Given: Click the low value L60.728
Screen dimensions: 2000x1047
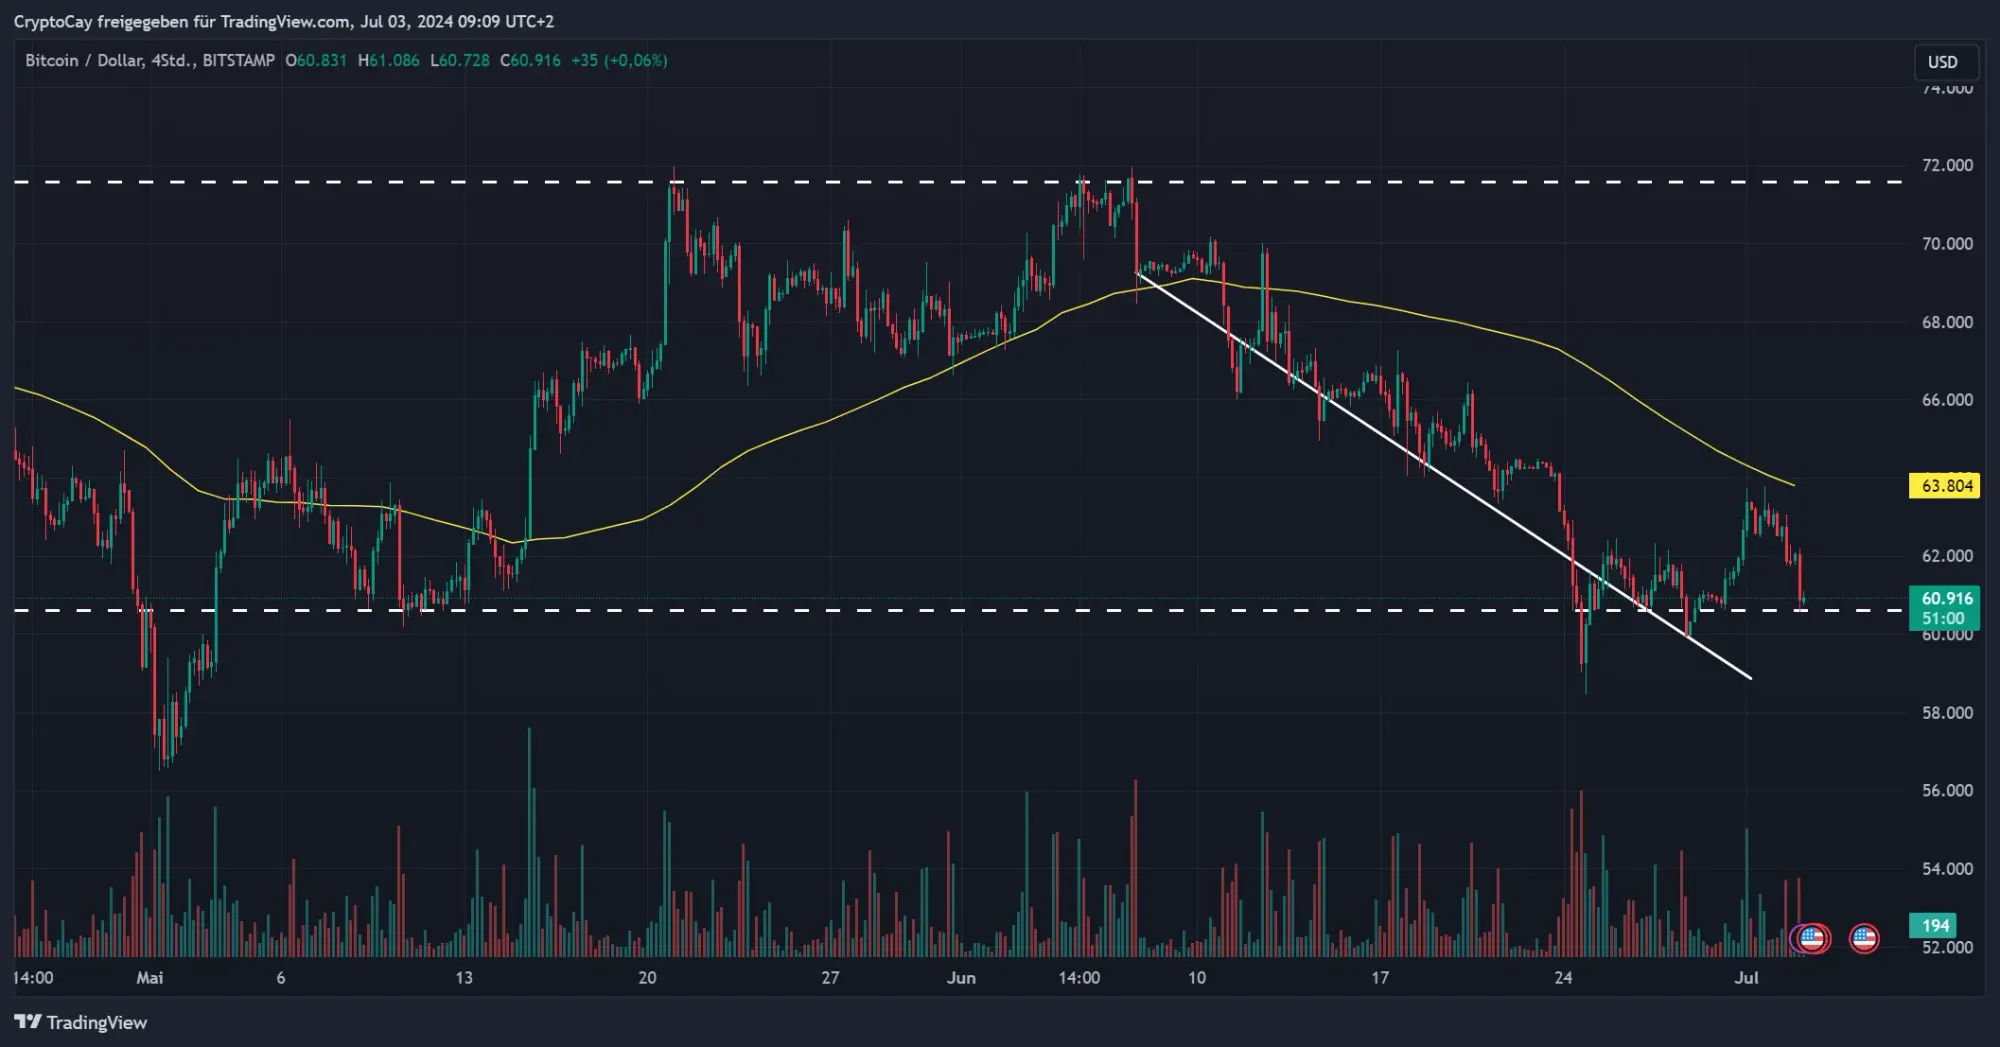Looking at the screenshot, I should click(460, 60).
